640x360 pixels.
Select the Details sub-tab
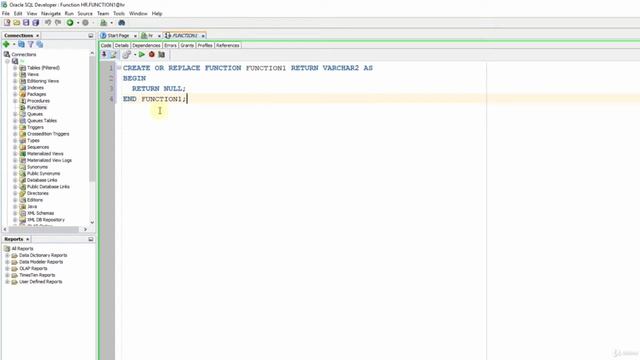coord(122,45)
